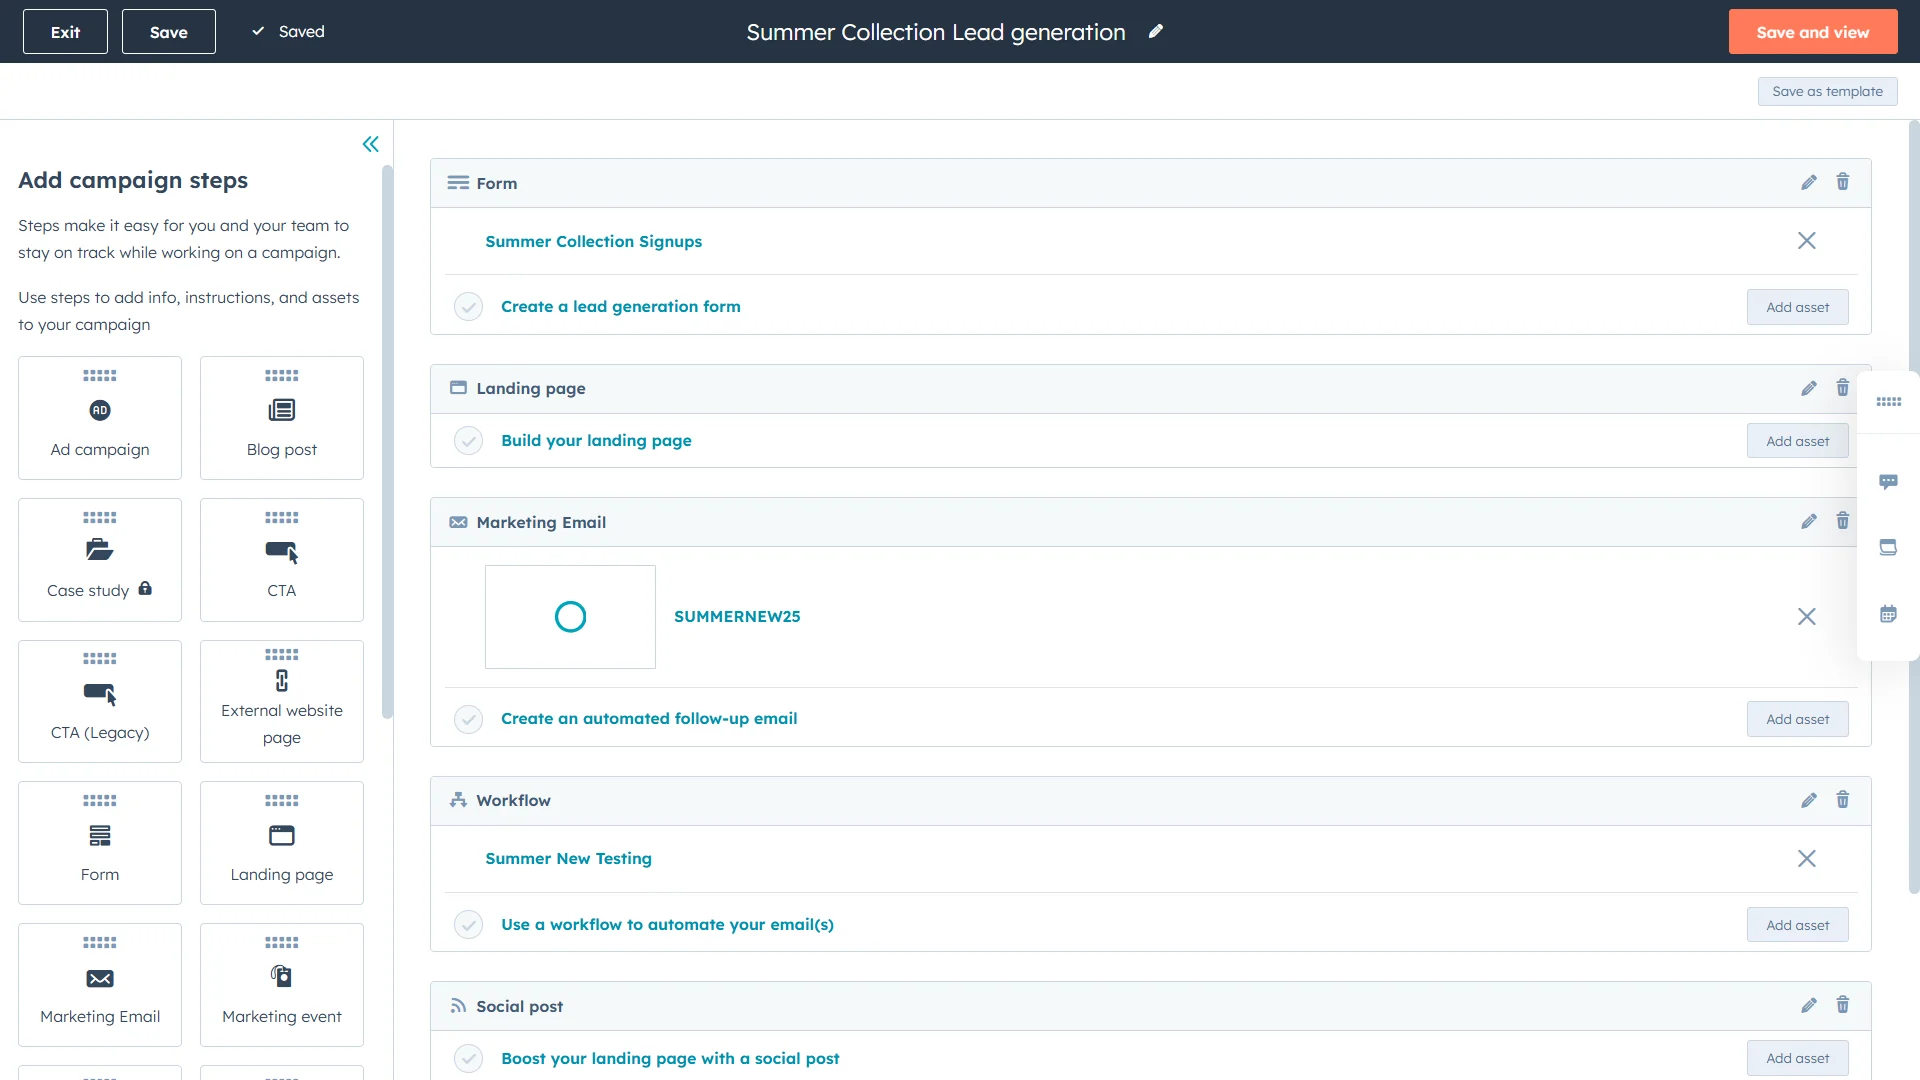Open the Summer New Testing workflow link

pyautogui.click(x=568, y=858)
